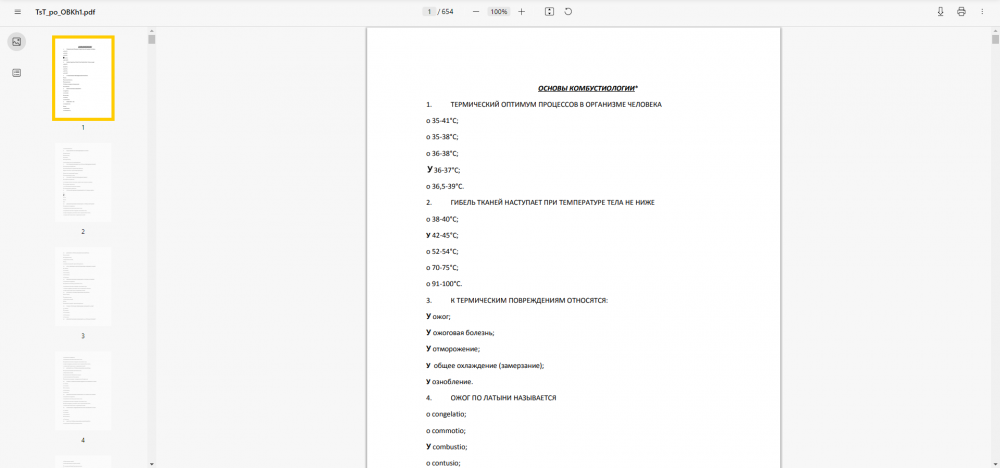Print the document
Image resolution: width=1000 pixels, height=468 pixels.
961,11
